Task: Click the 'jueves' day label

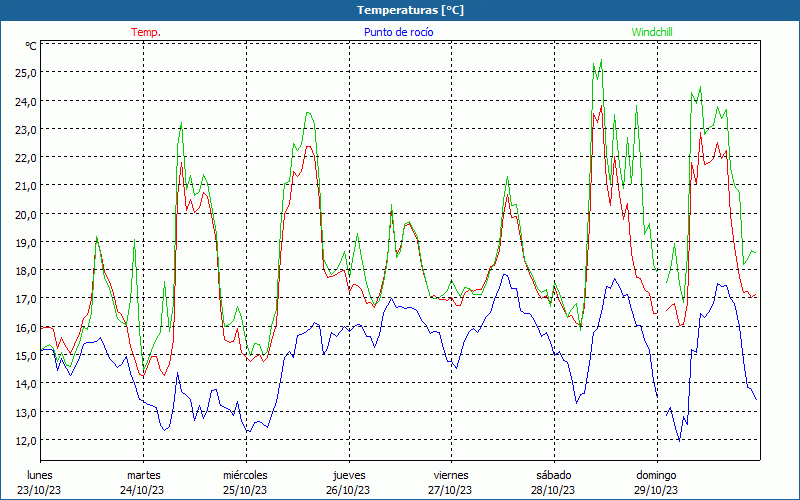Action: tap(349, 475)
